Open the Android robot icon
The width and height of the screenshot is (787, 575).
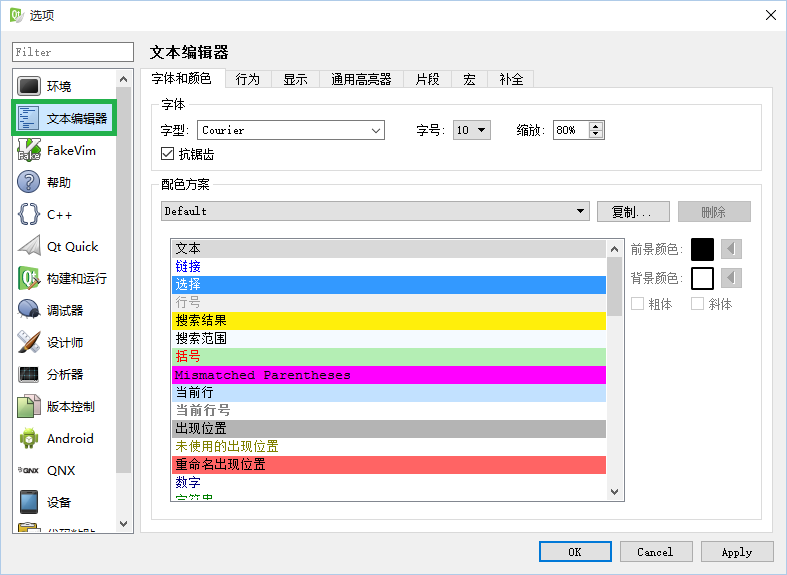coord(29,439)
